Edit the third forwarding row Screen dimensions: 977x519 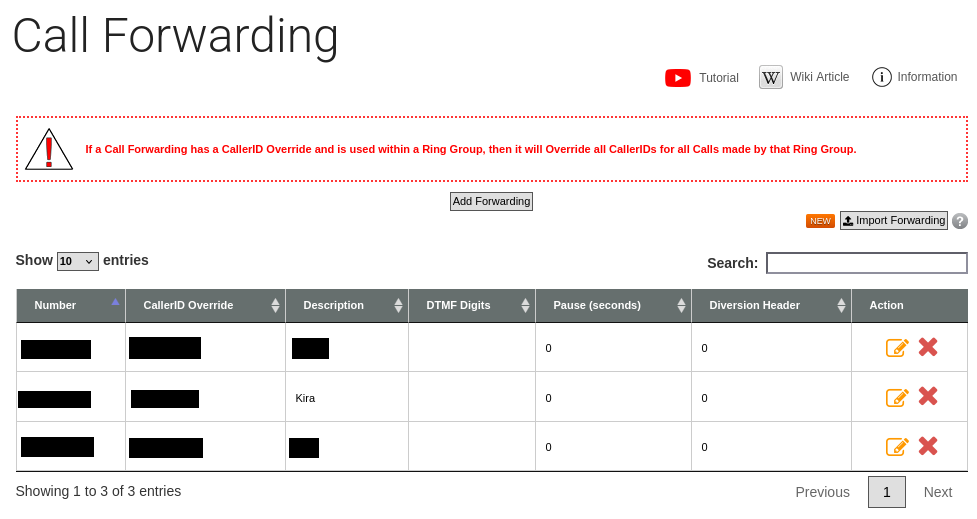(x=897, y=446)
